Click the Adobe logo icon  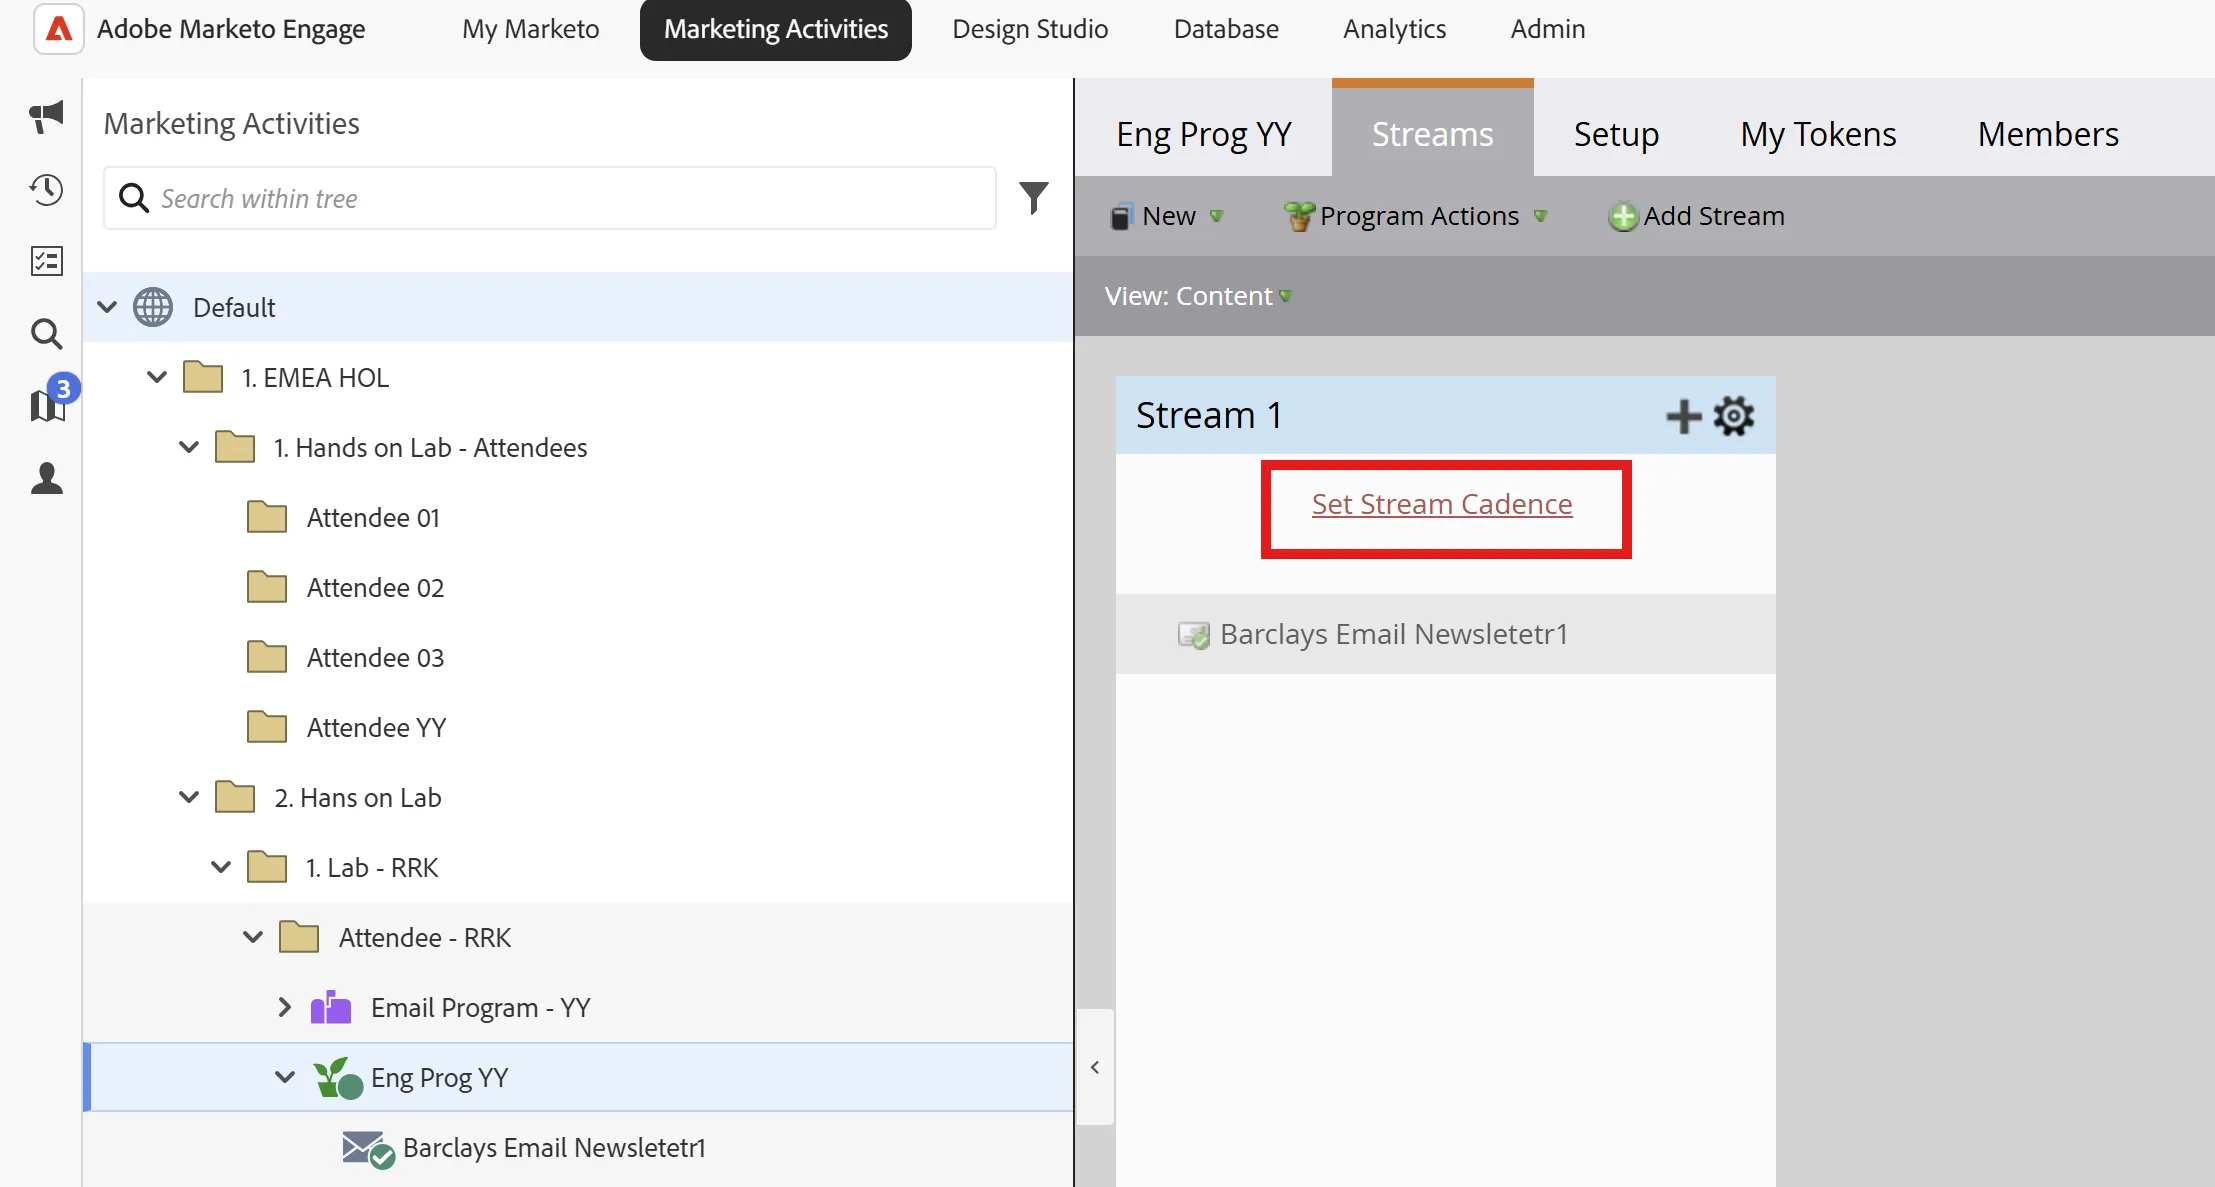(59, 29)
